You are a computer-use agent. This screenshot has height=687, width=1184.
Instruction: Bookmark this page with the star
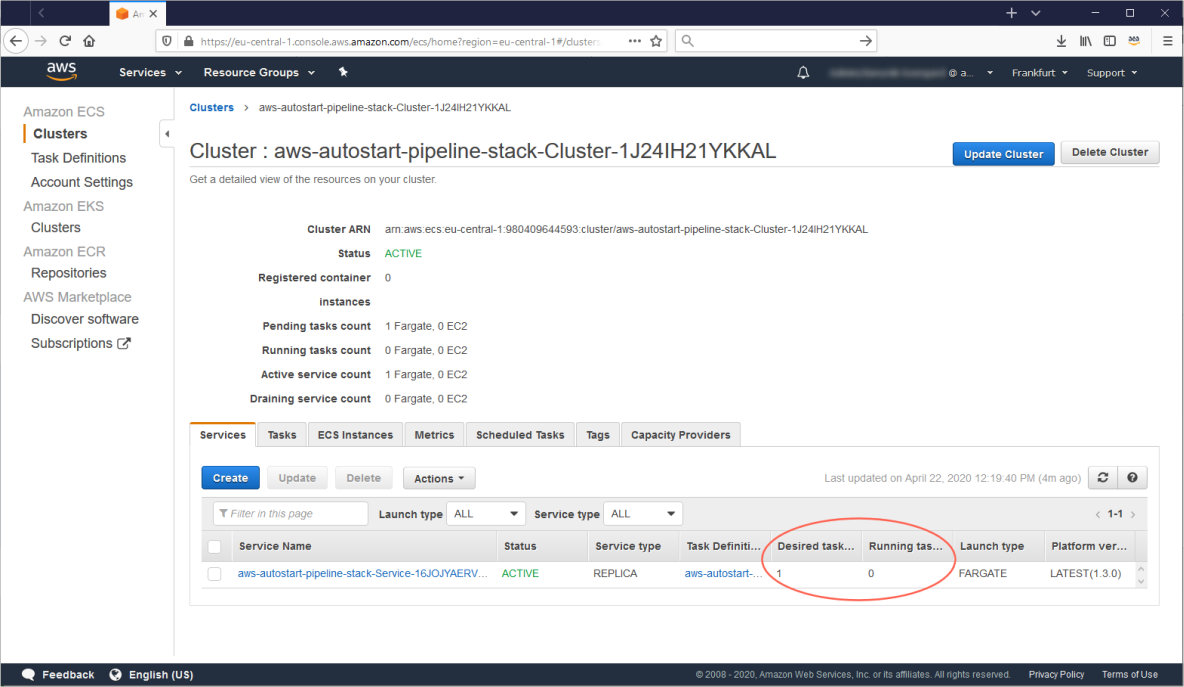[656, 41]
